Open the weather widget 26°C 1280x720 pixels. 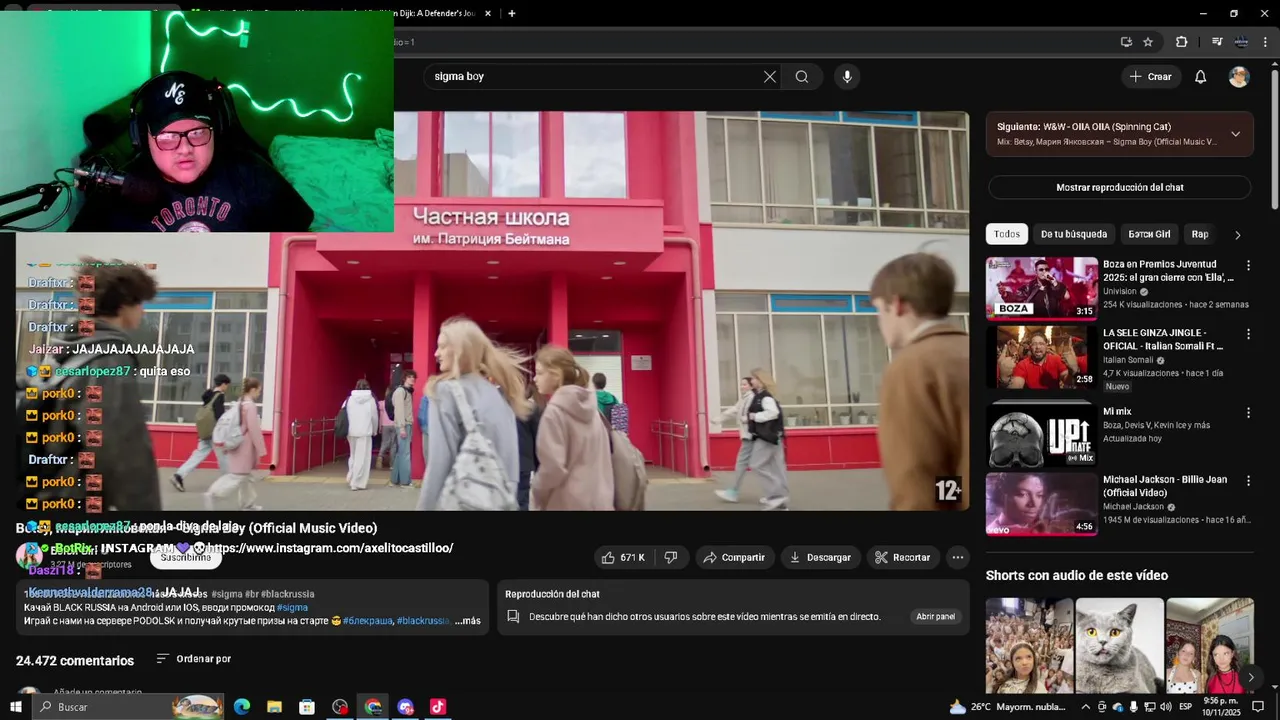1007,707
